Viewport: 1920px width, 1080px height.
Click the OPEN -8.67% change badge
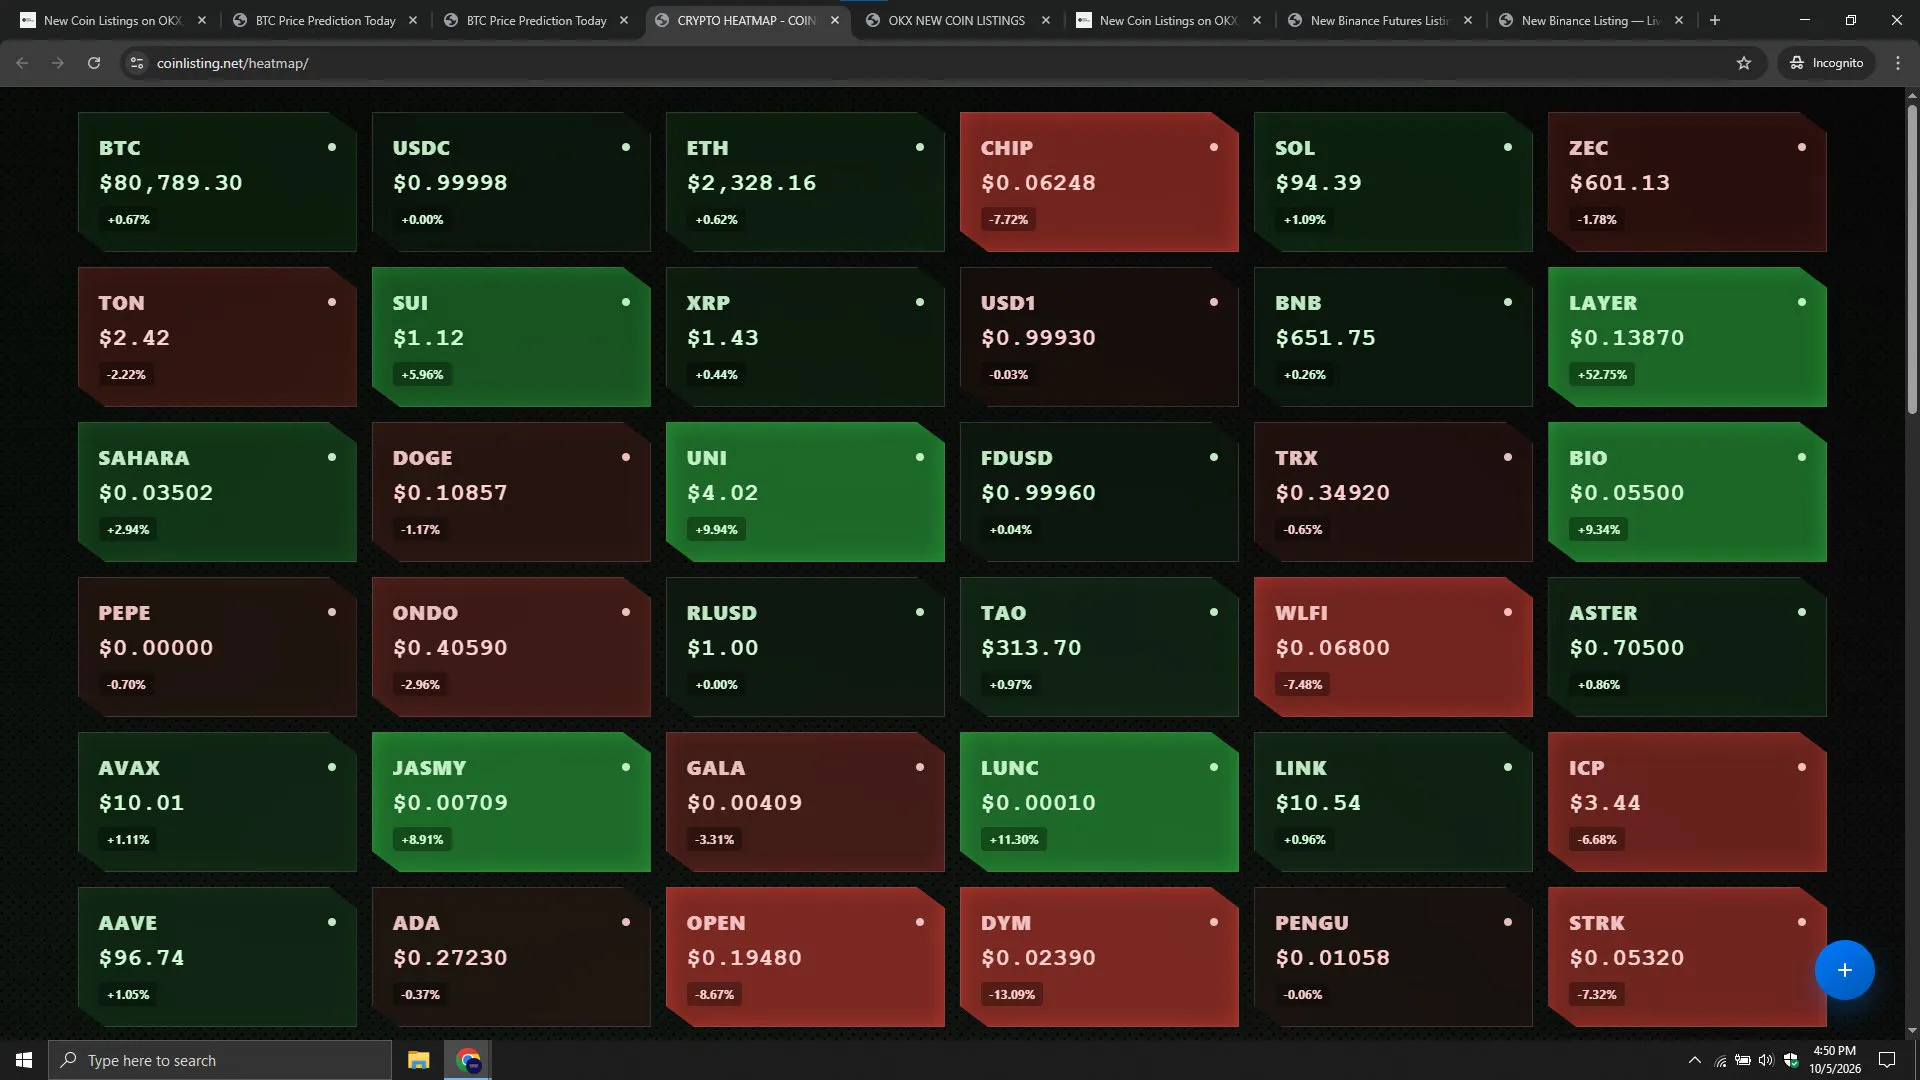[714, 995]
